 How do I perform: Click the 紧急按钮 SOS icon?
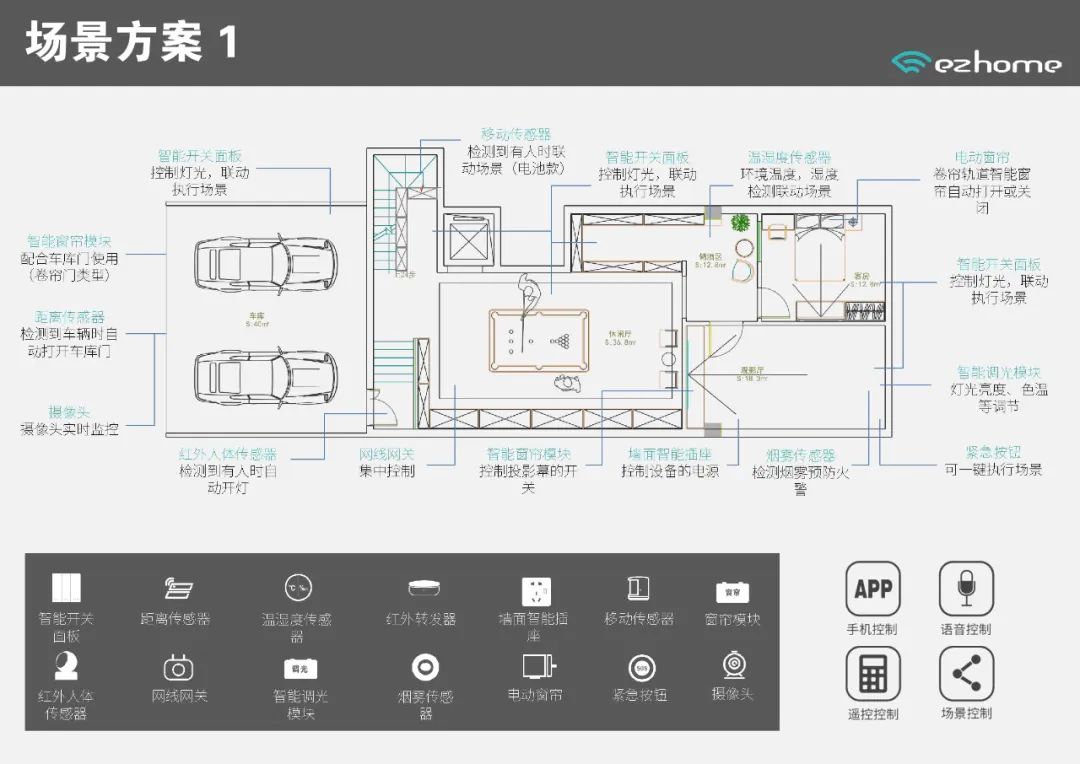(x=641, y=668)
